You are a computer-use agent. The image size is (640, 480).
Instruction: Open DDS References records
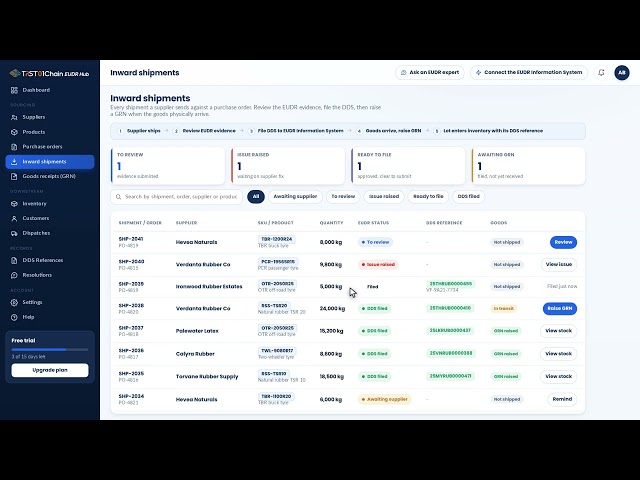[x=50, y=260]
